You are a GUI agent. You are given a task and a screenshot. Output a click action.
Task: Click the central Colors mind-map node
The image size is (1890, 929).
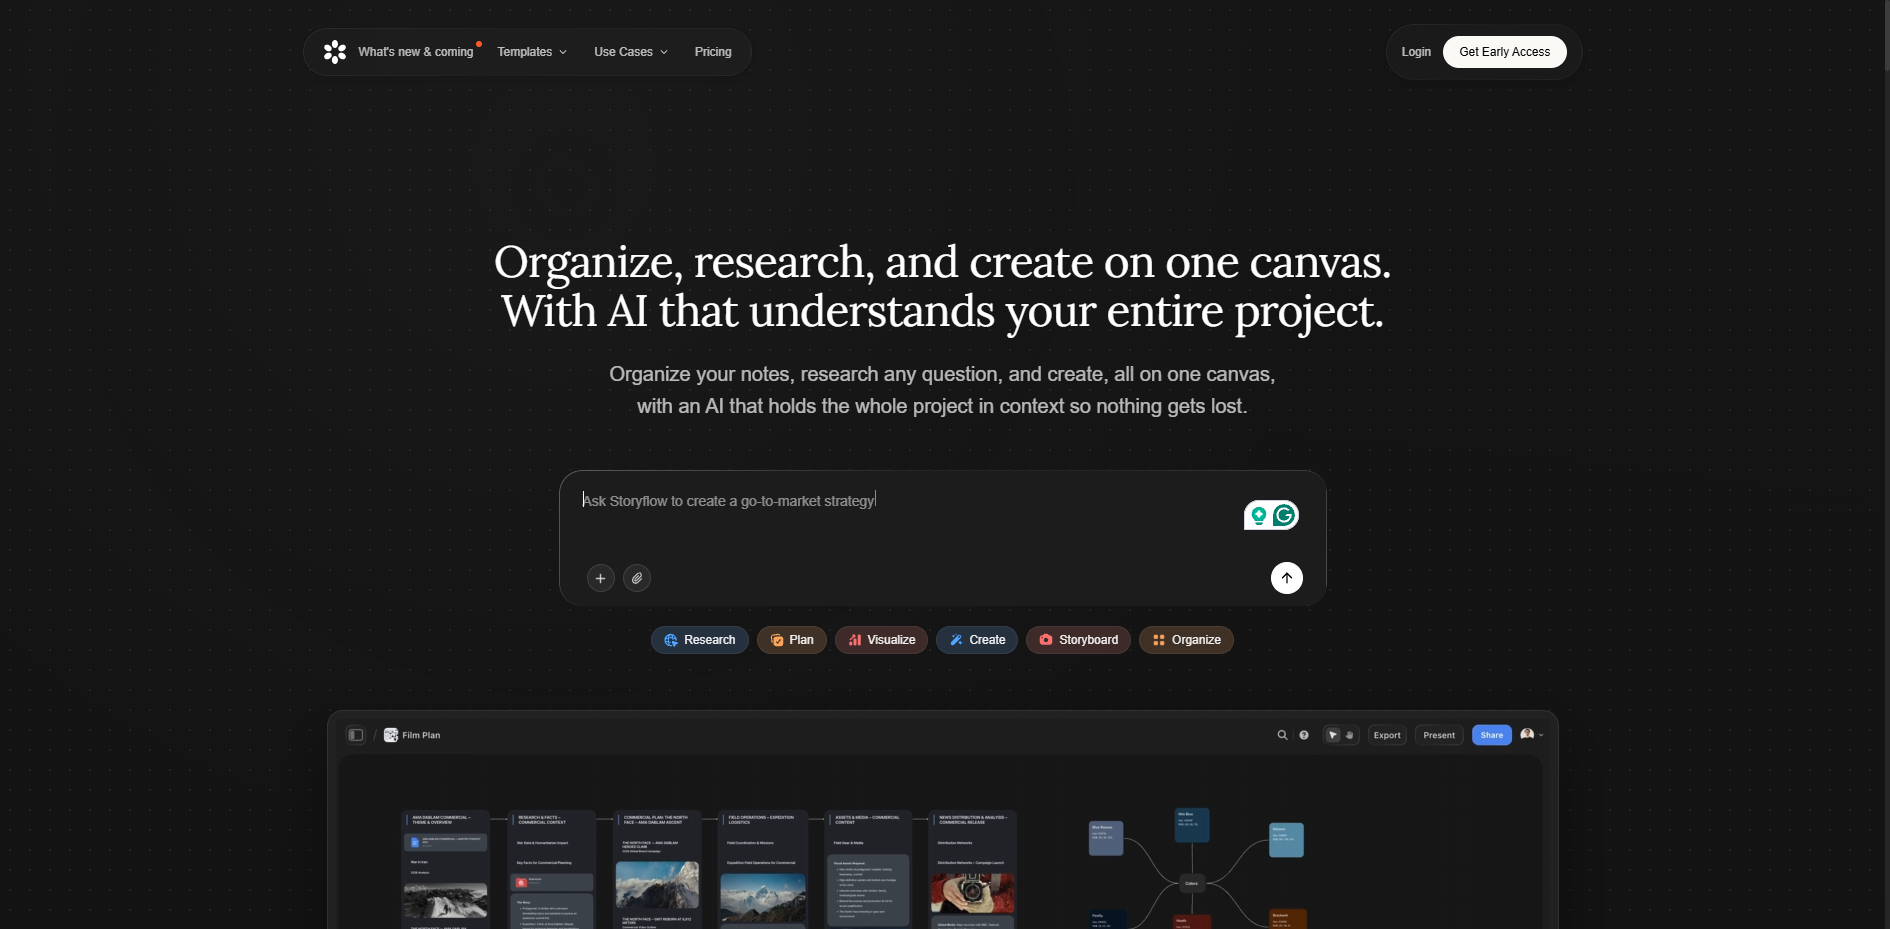click(1191, 883)
